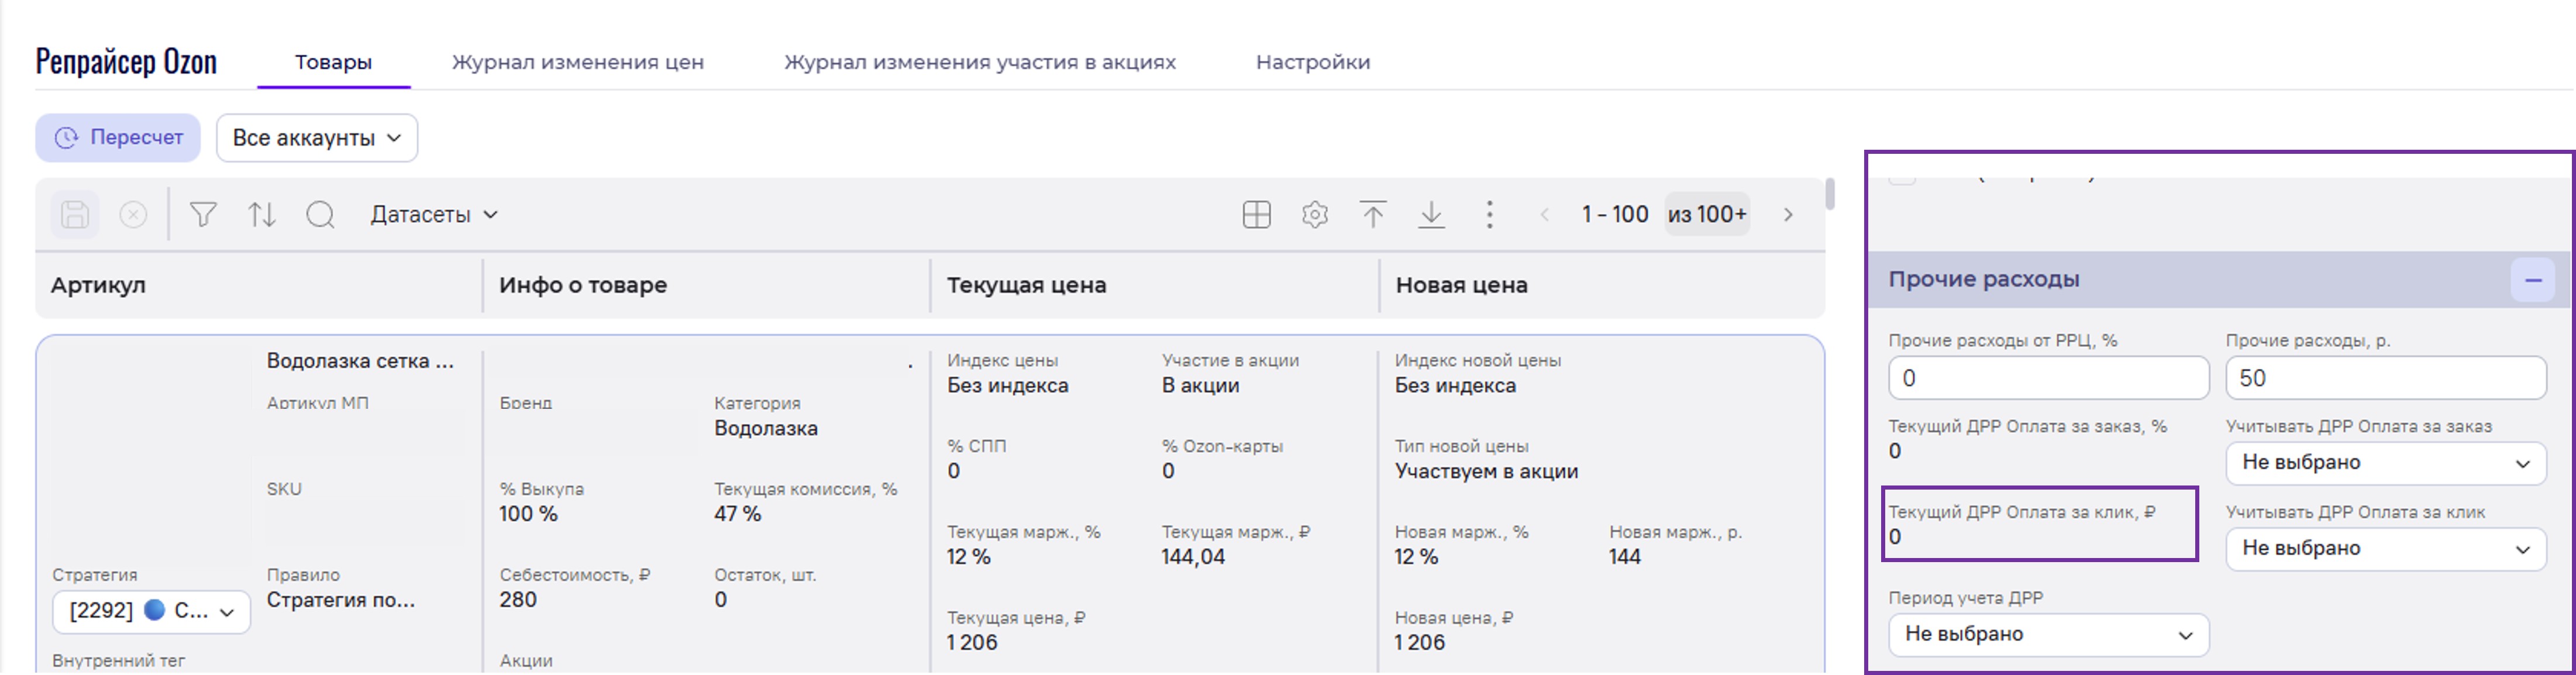Switch to Журнал изменения цен tab
2576x675 pixels.
point(577,62)
